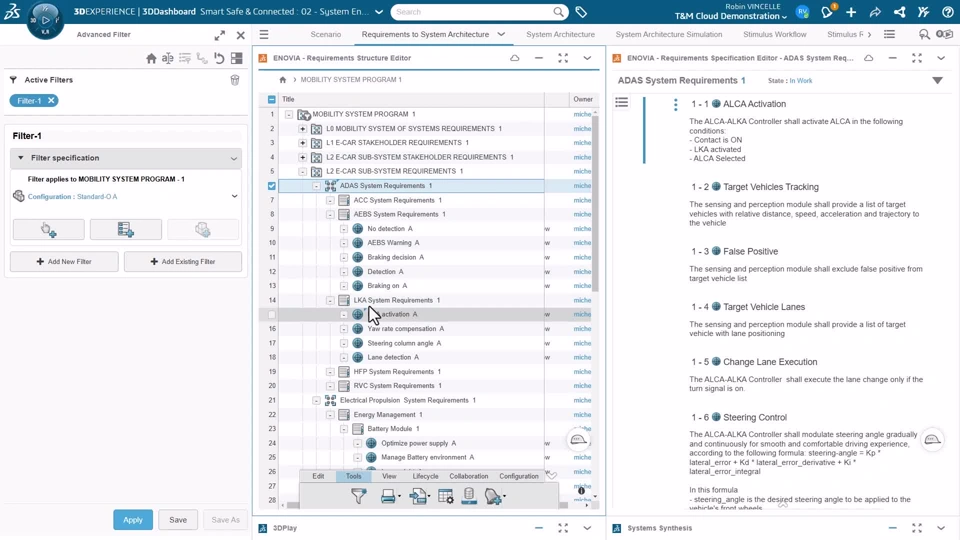Viewport: 960px width, 540px height.
Task: Open the Collaboration tab in action bar
Action: point(469,476)
